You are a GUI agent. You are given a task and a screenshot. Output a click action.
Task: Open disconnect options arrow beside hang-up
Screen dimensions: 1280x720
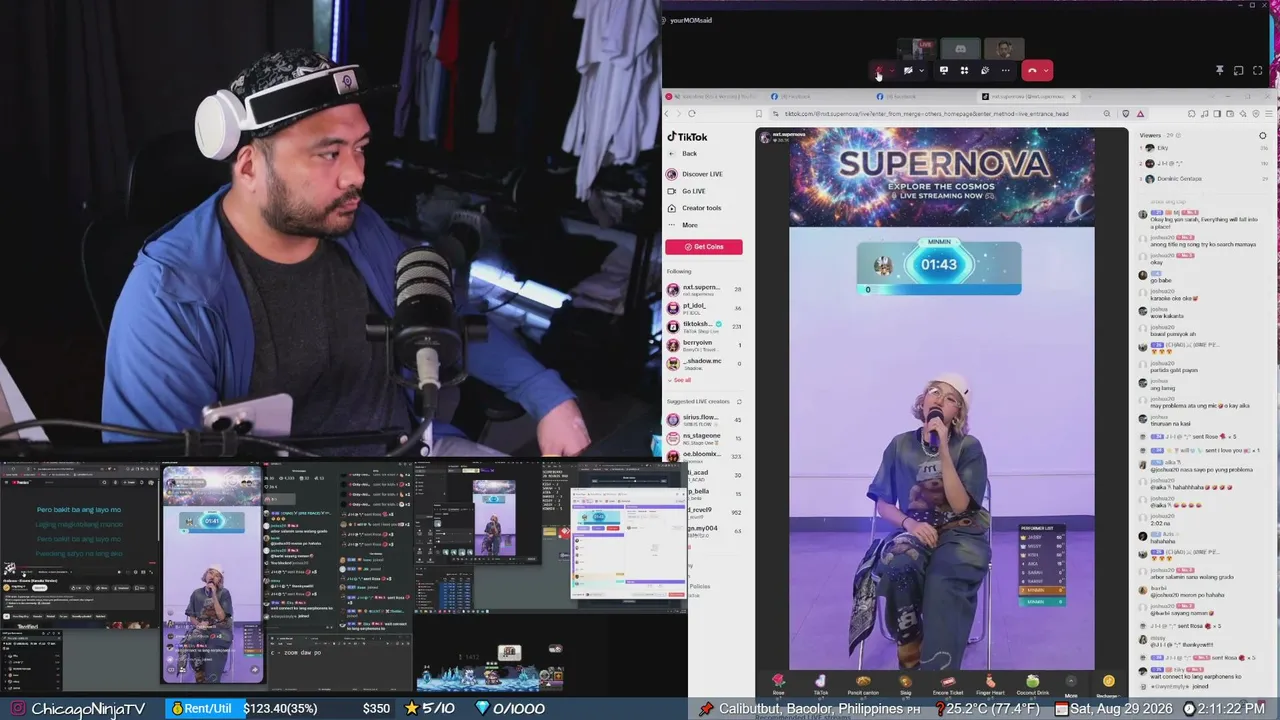[1046, 71]
